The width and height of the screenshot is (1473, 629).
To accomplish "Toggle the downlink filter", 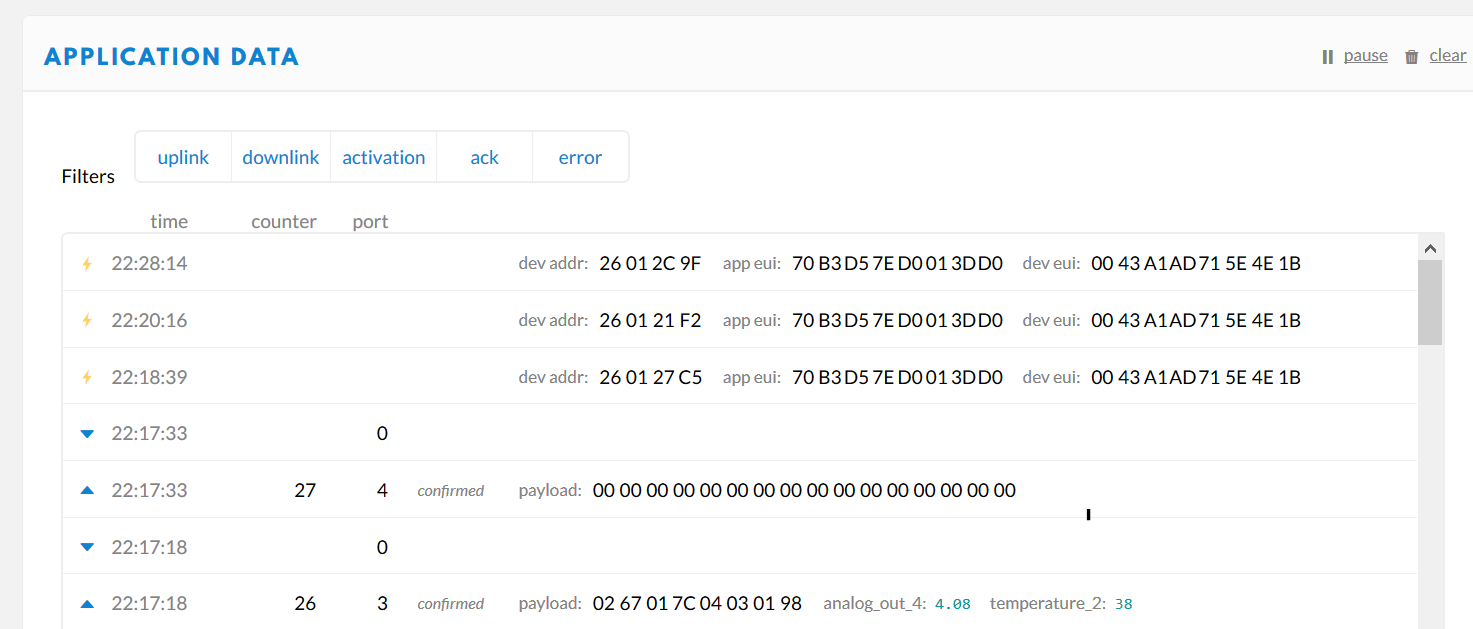I will [x=281, y=157].
